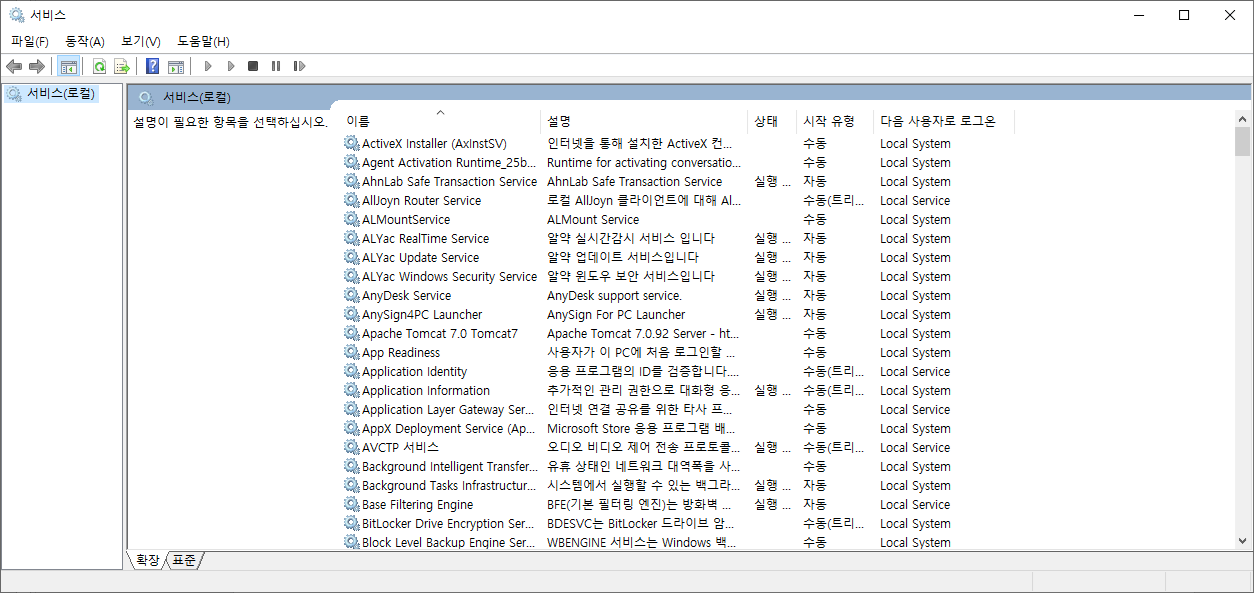Viewport: 1254px width, 593px height.
Task: Click the description 'Runtime for activating conversatio...'
Action: click(x=644, y=162)
